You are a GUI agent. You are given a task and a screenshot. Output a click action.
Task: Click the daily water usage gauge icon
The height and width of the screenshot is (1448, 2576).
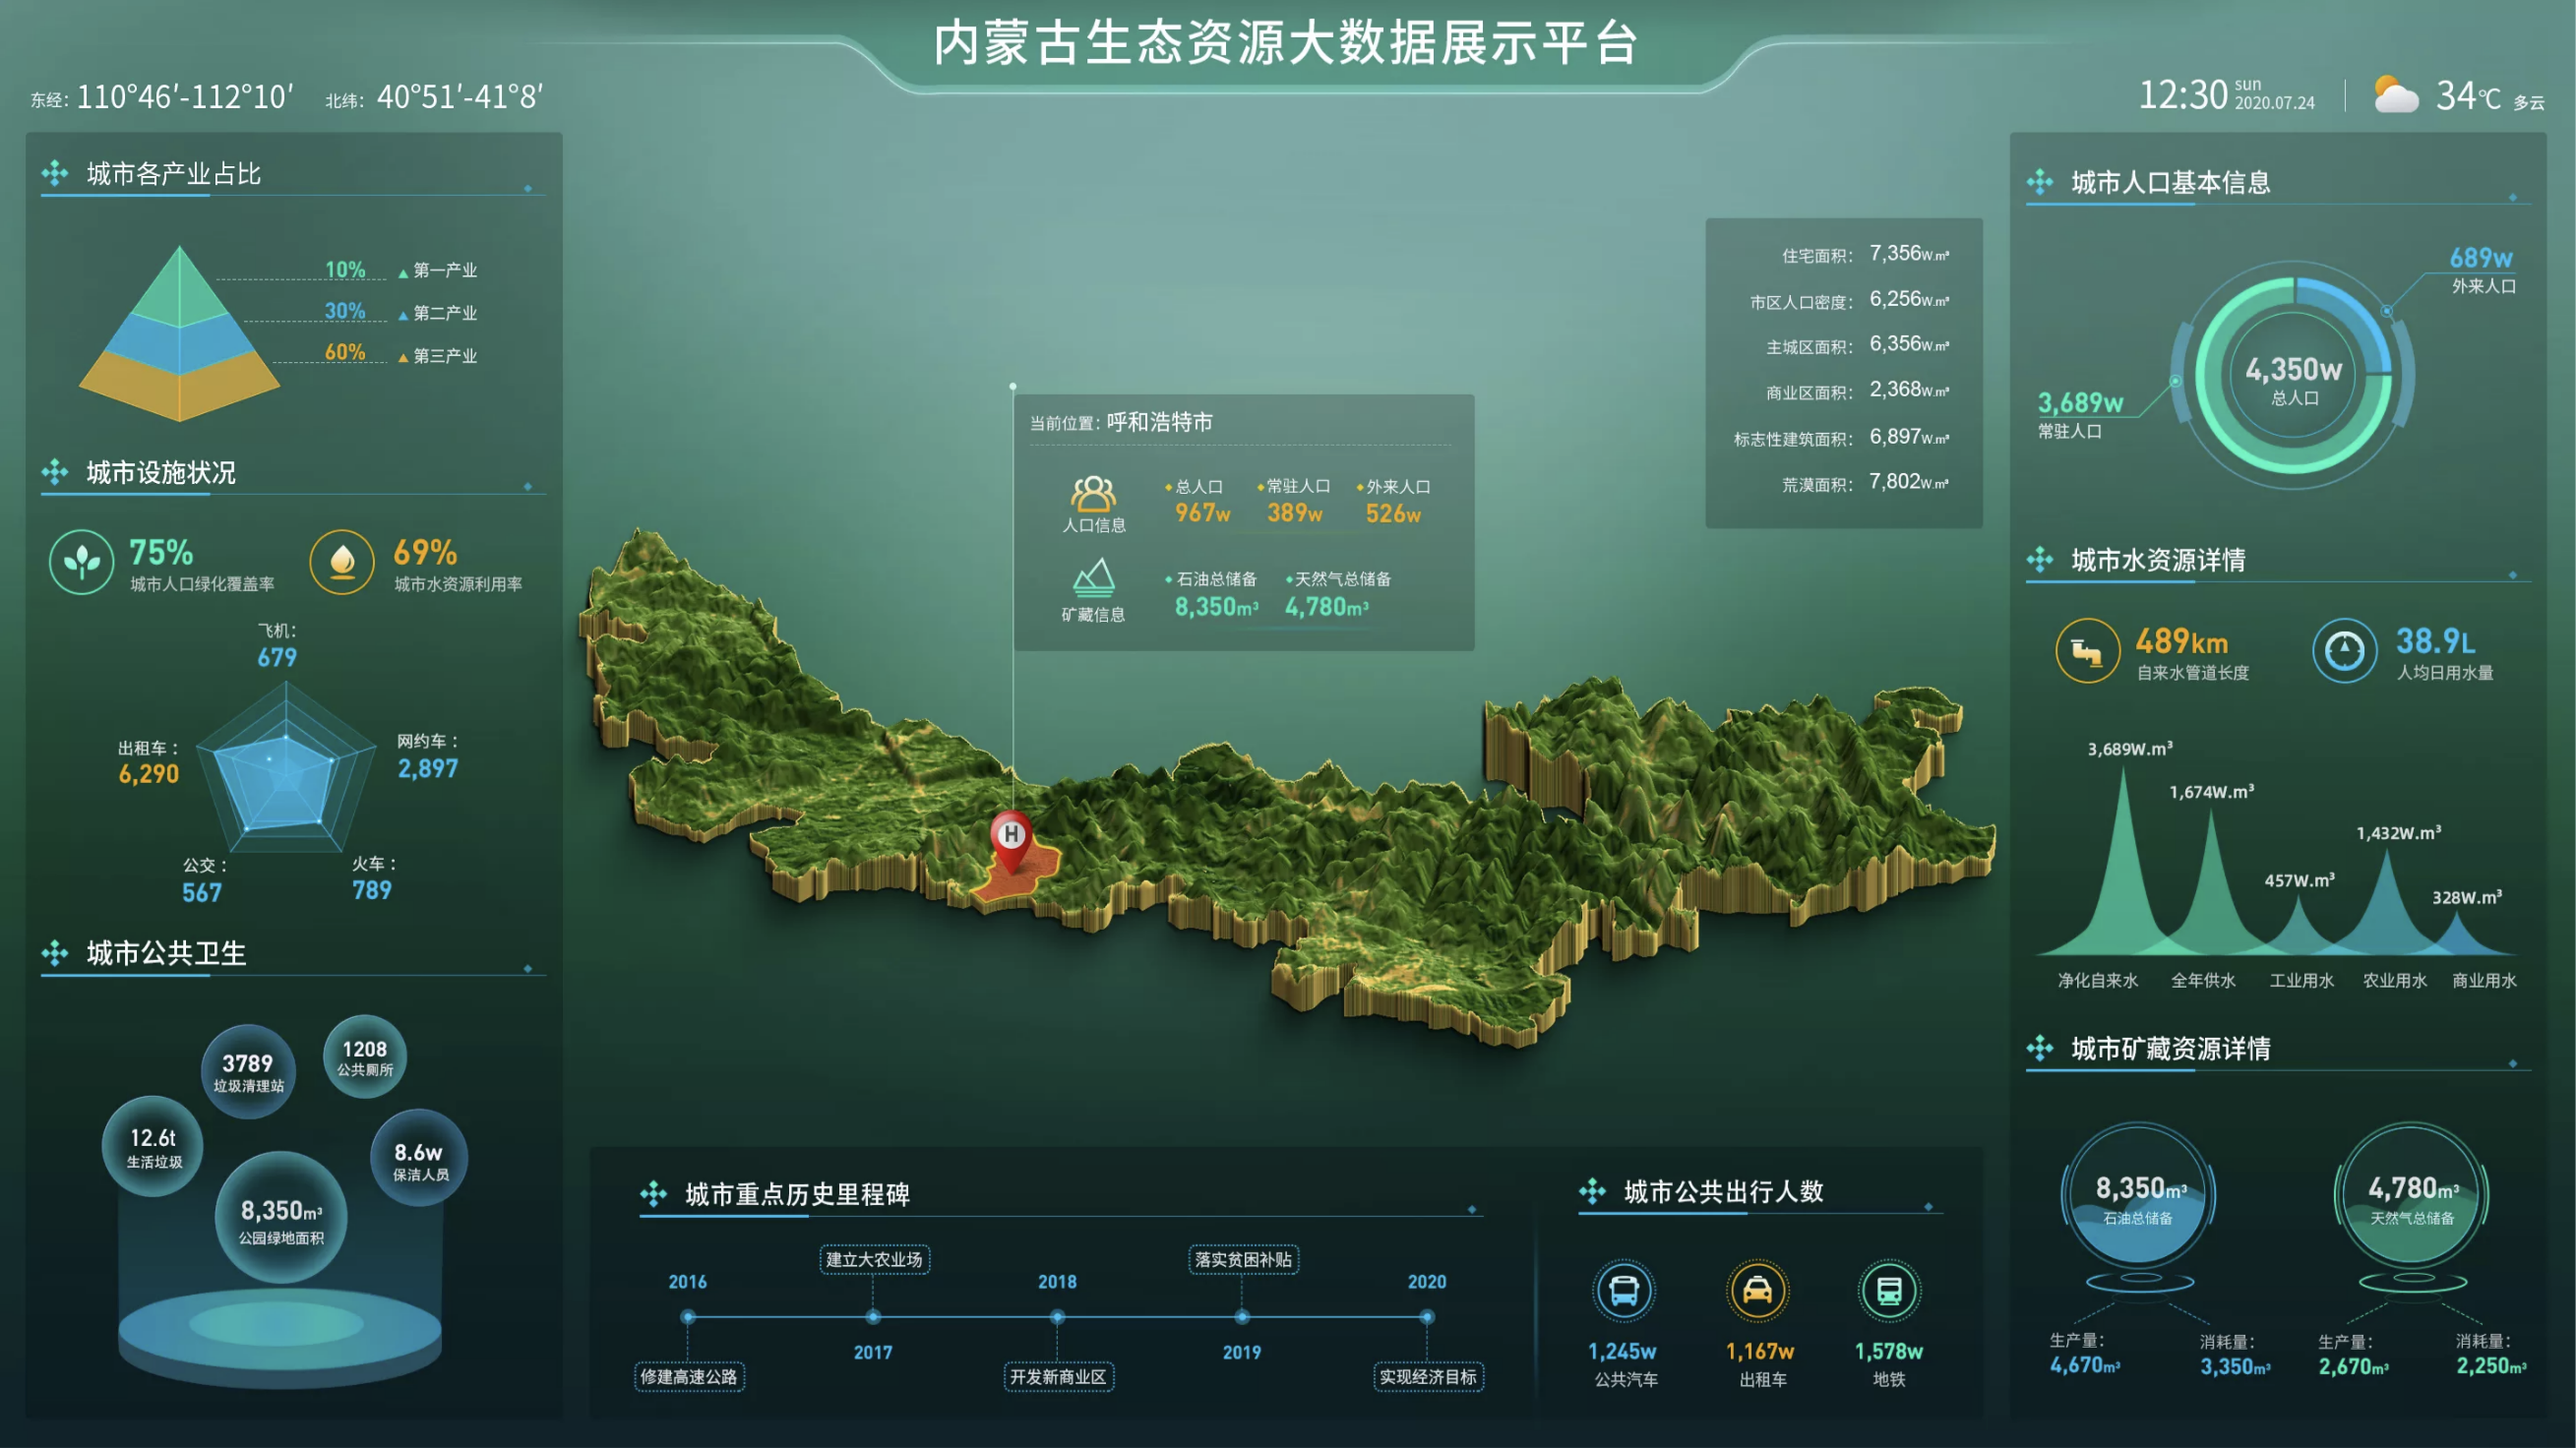click(2344, 651)
